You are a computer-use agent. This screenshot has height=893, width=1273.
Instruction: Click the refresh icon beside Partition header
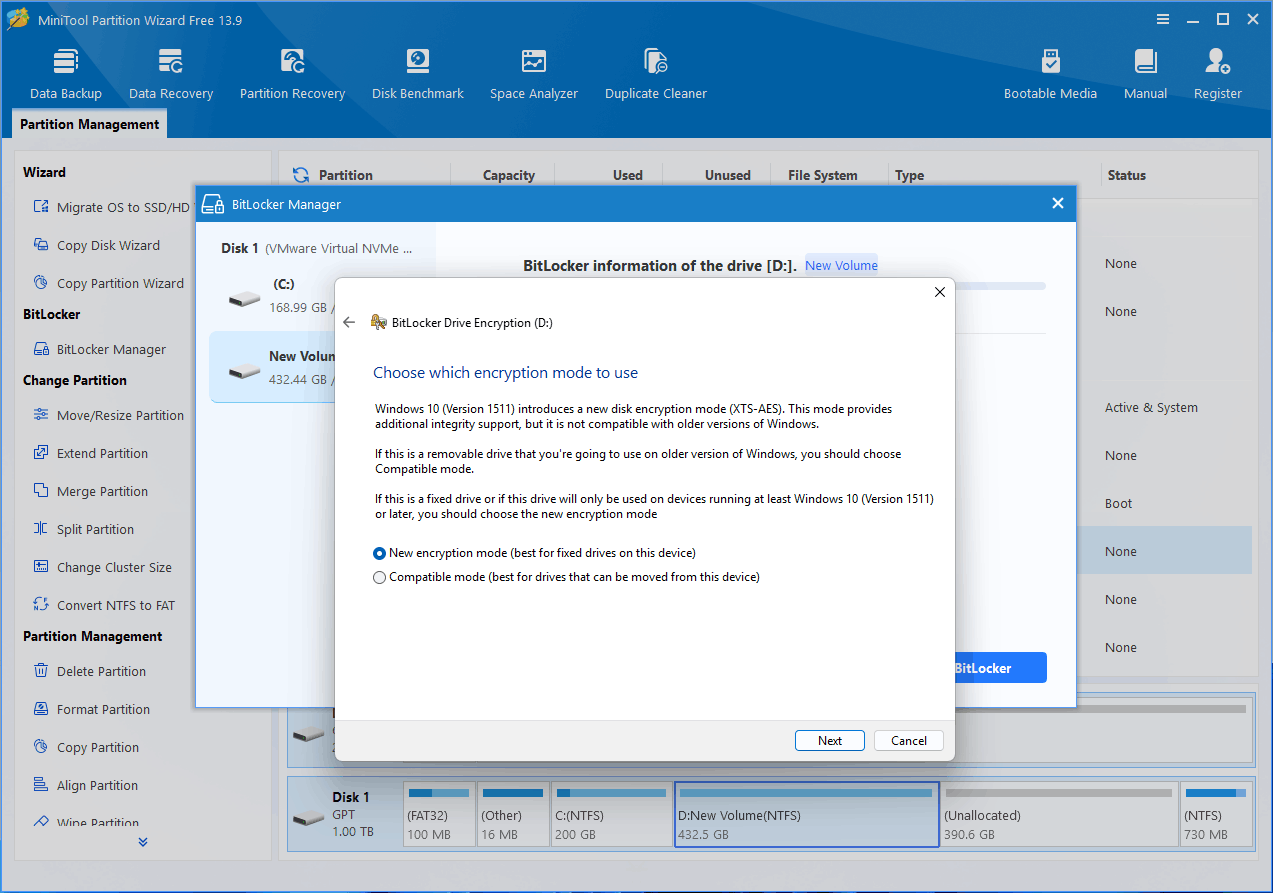pos(301,175)
